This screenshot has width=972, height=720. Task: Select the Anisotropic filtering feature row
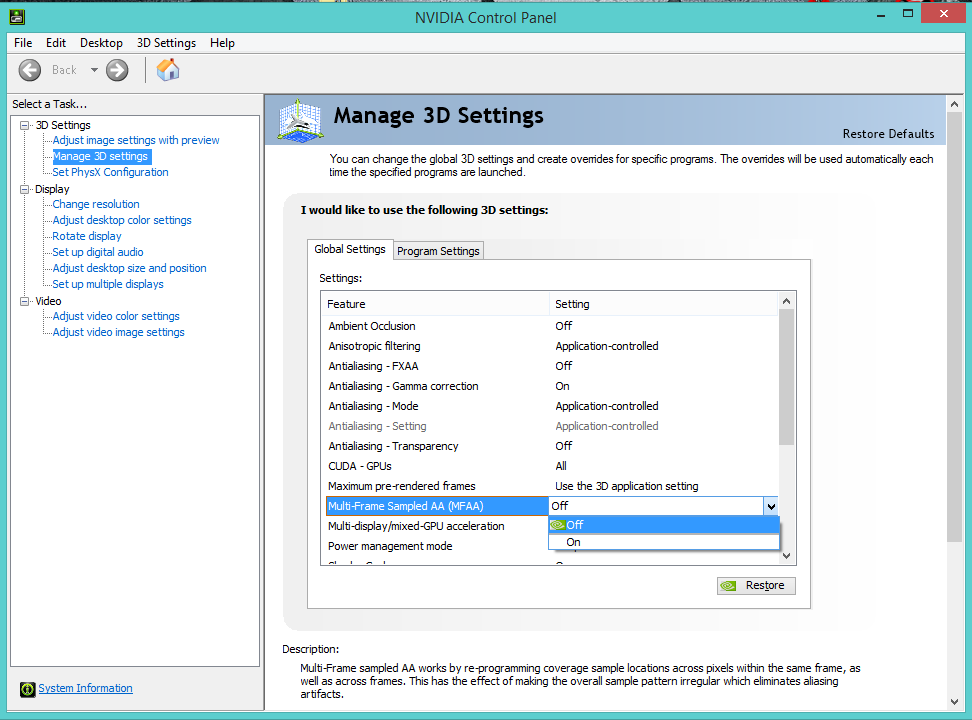point(552,346)
